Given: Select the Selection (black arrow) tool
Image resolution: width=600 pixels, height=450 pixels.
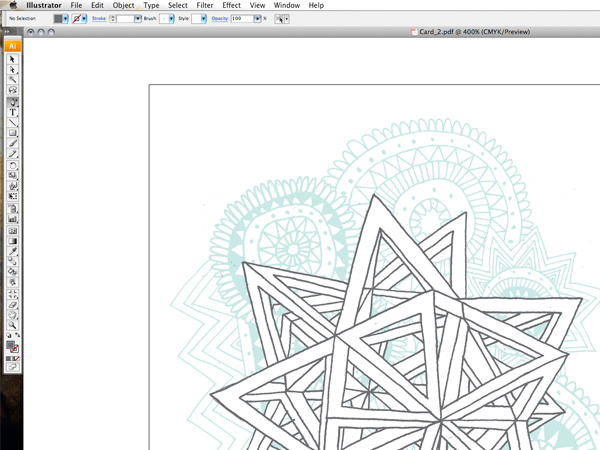Looking at the screenshot, I should click(13, 59).
